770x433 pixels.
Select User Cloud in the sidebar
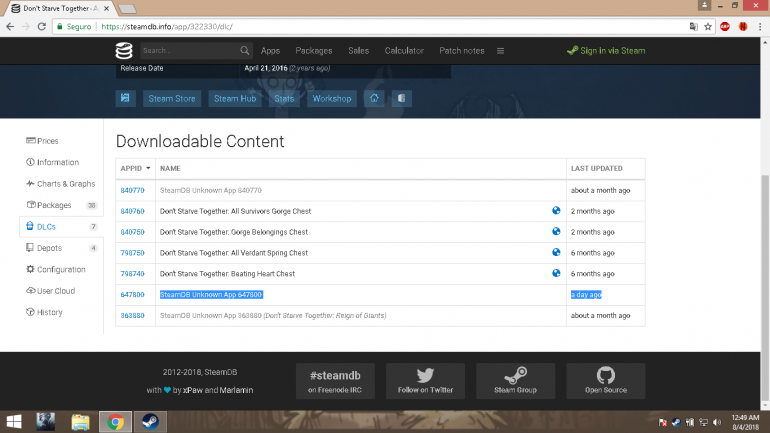51,291
